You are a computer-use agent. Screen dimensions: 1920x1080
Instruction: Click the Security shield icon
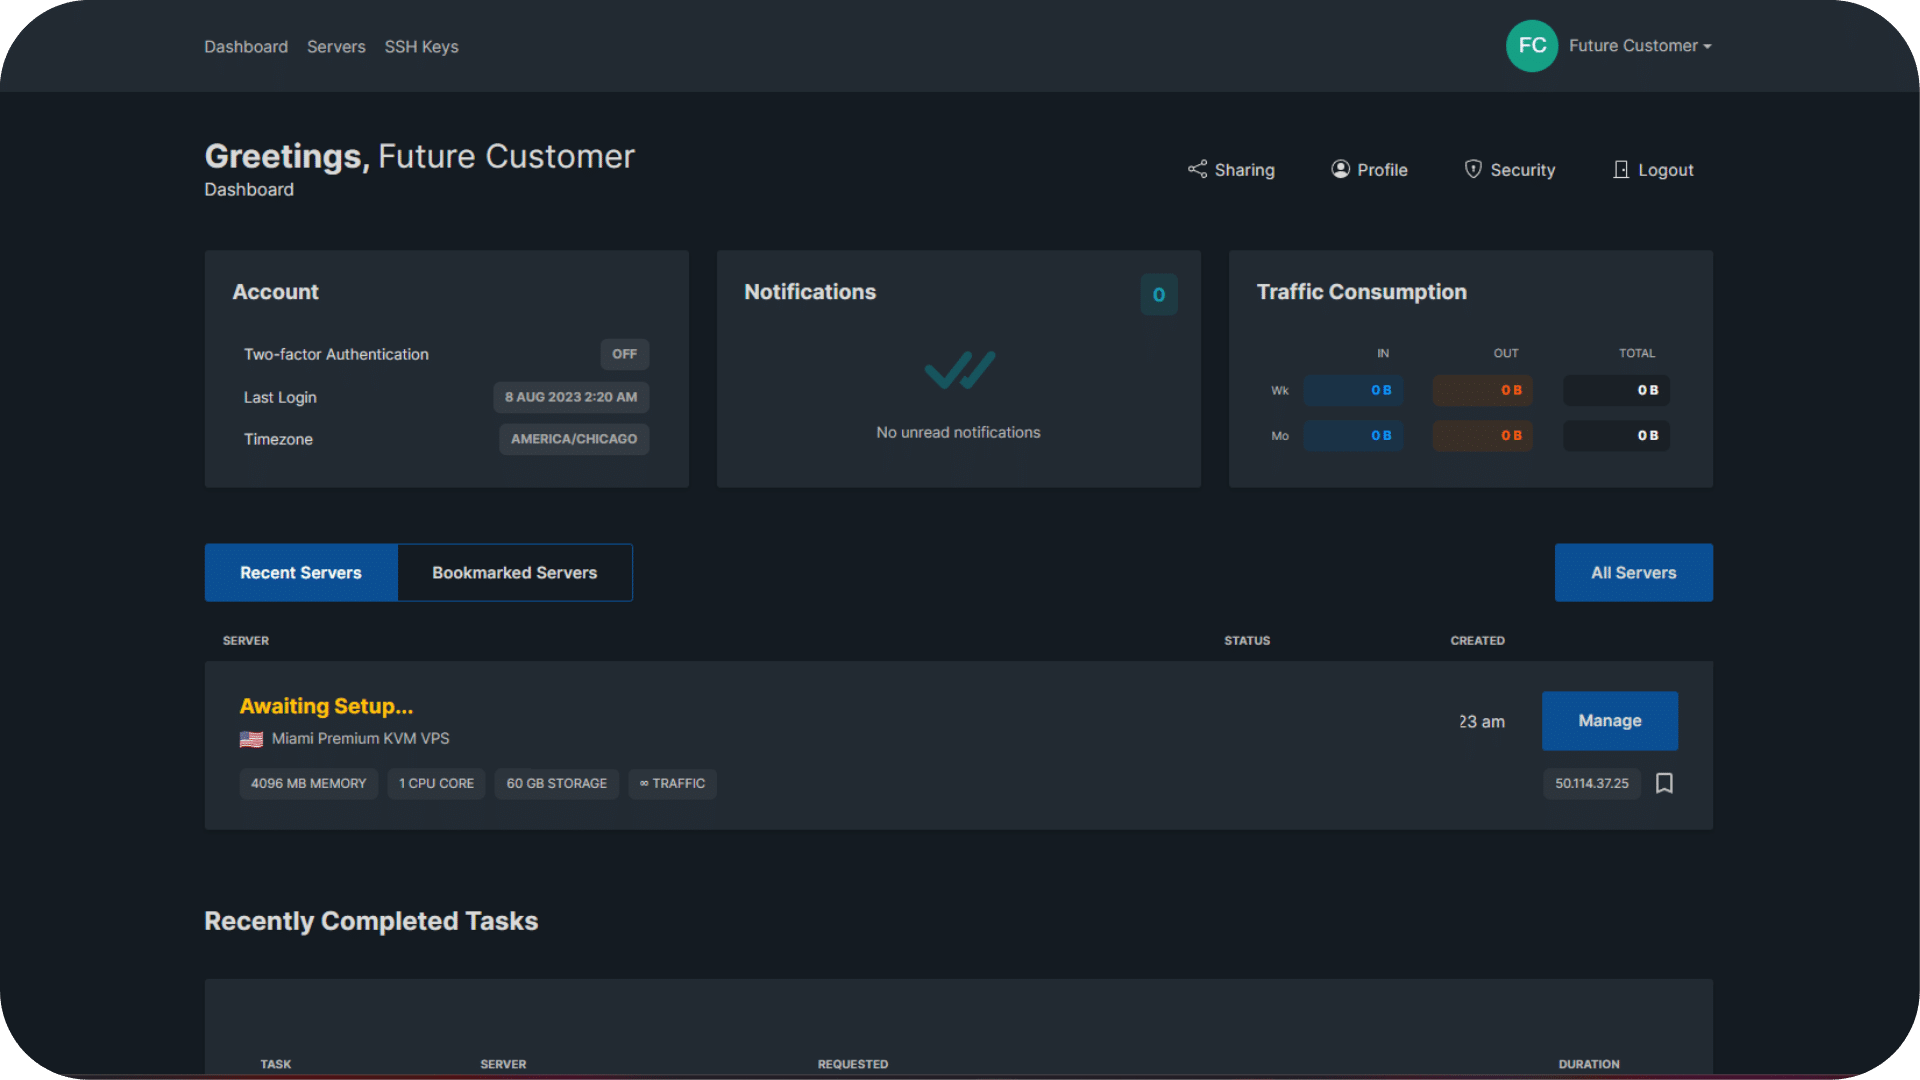coord(1473,169)
